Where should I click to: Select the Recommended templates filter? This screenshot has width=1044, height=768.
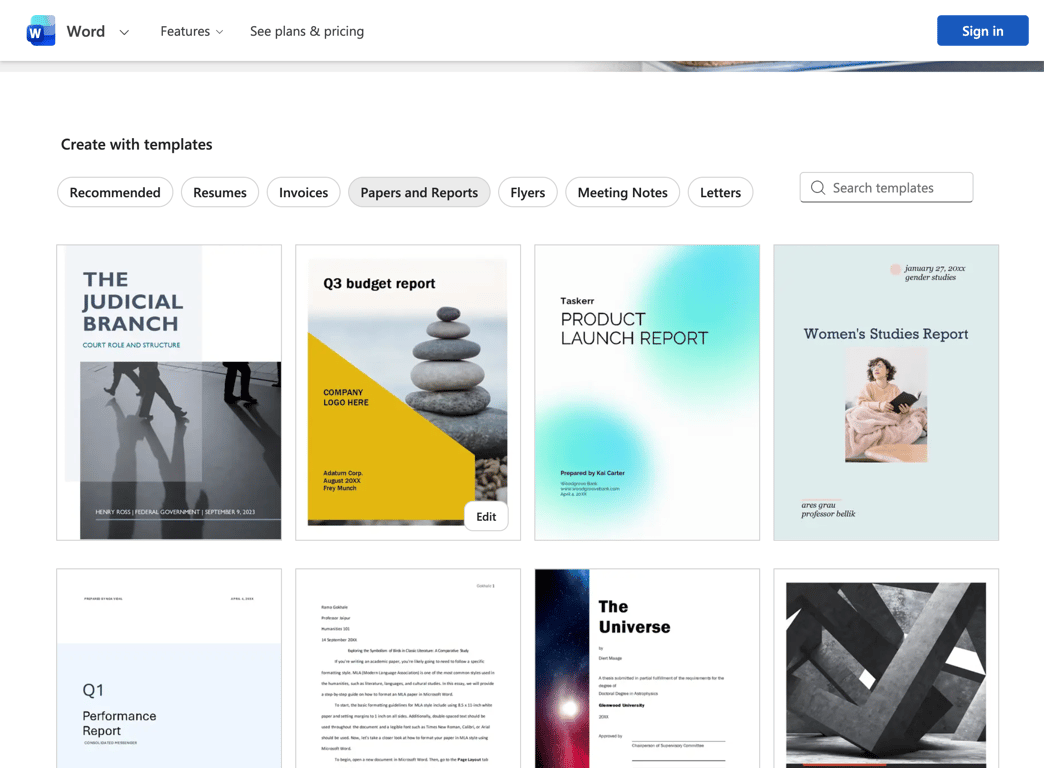[115, 191]
